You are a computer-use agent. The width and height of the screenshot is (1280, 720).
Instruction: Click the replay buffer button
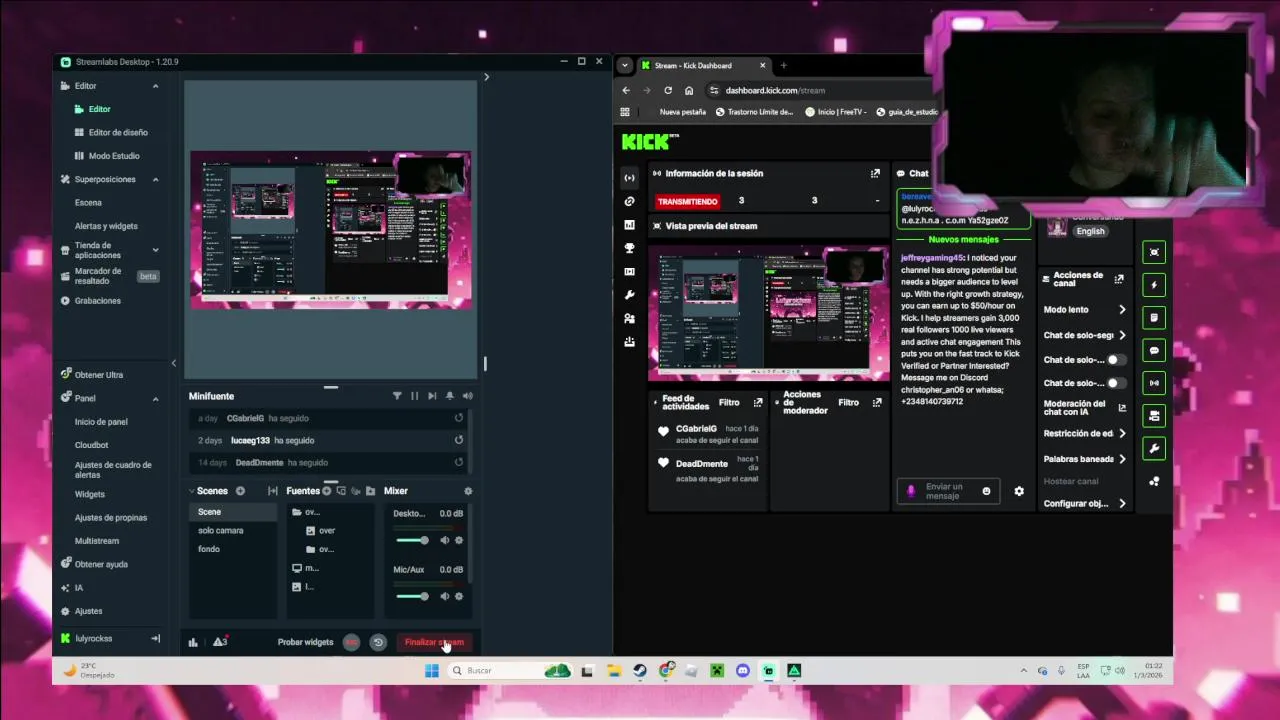point(378,642)
